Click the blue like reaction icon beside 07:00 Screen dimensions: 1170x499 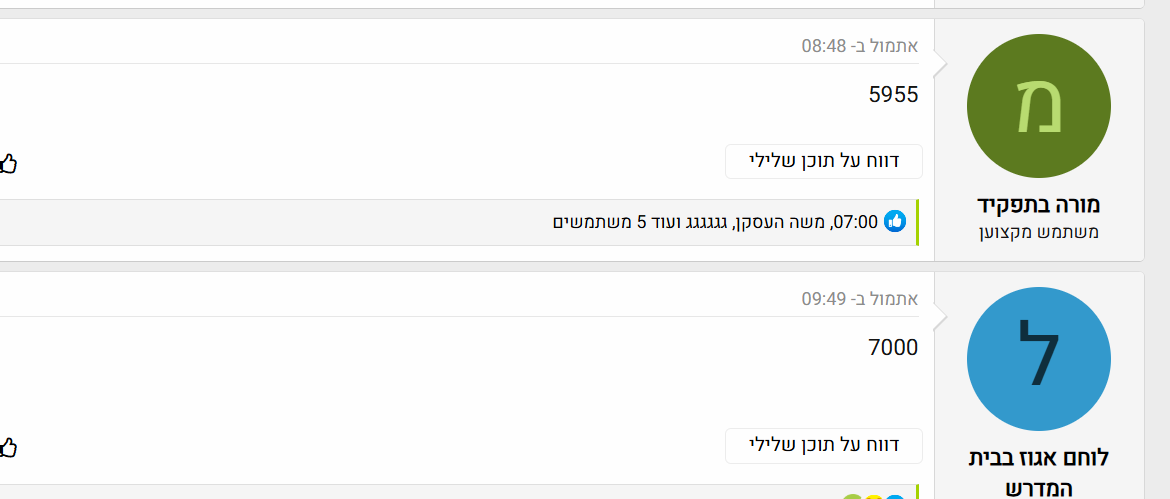(895, 221)
